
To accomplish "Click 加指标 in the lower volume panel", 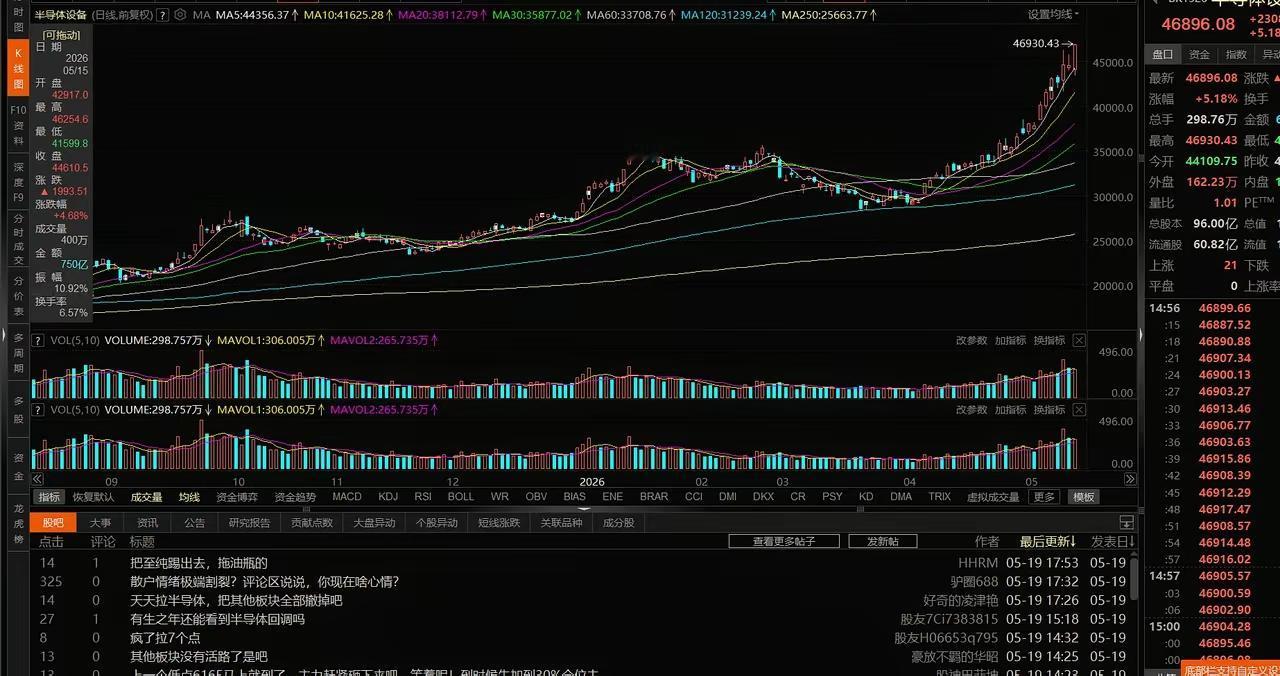I will (1010, 410).
